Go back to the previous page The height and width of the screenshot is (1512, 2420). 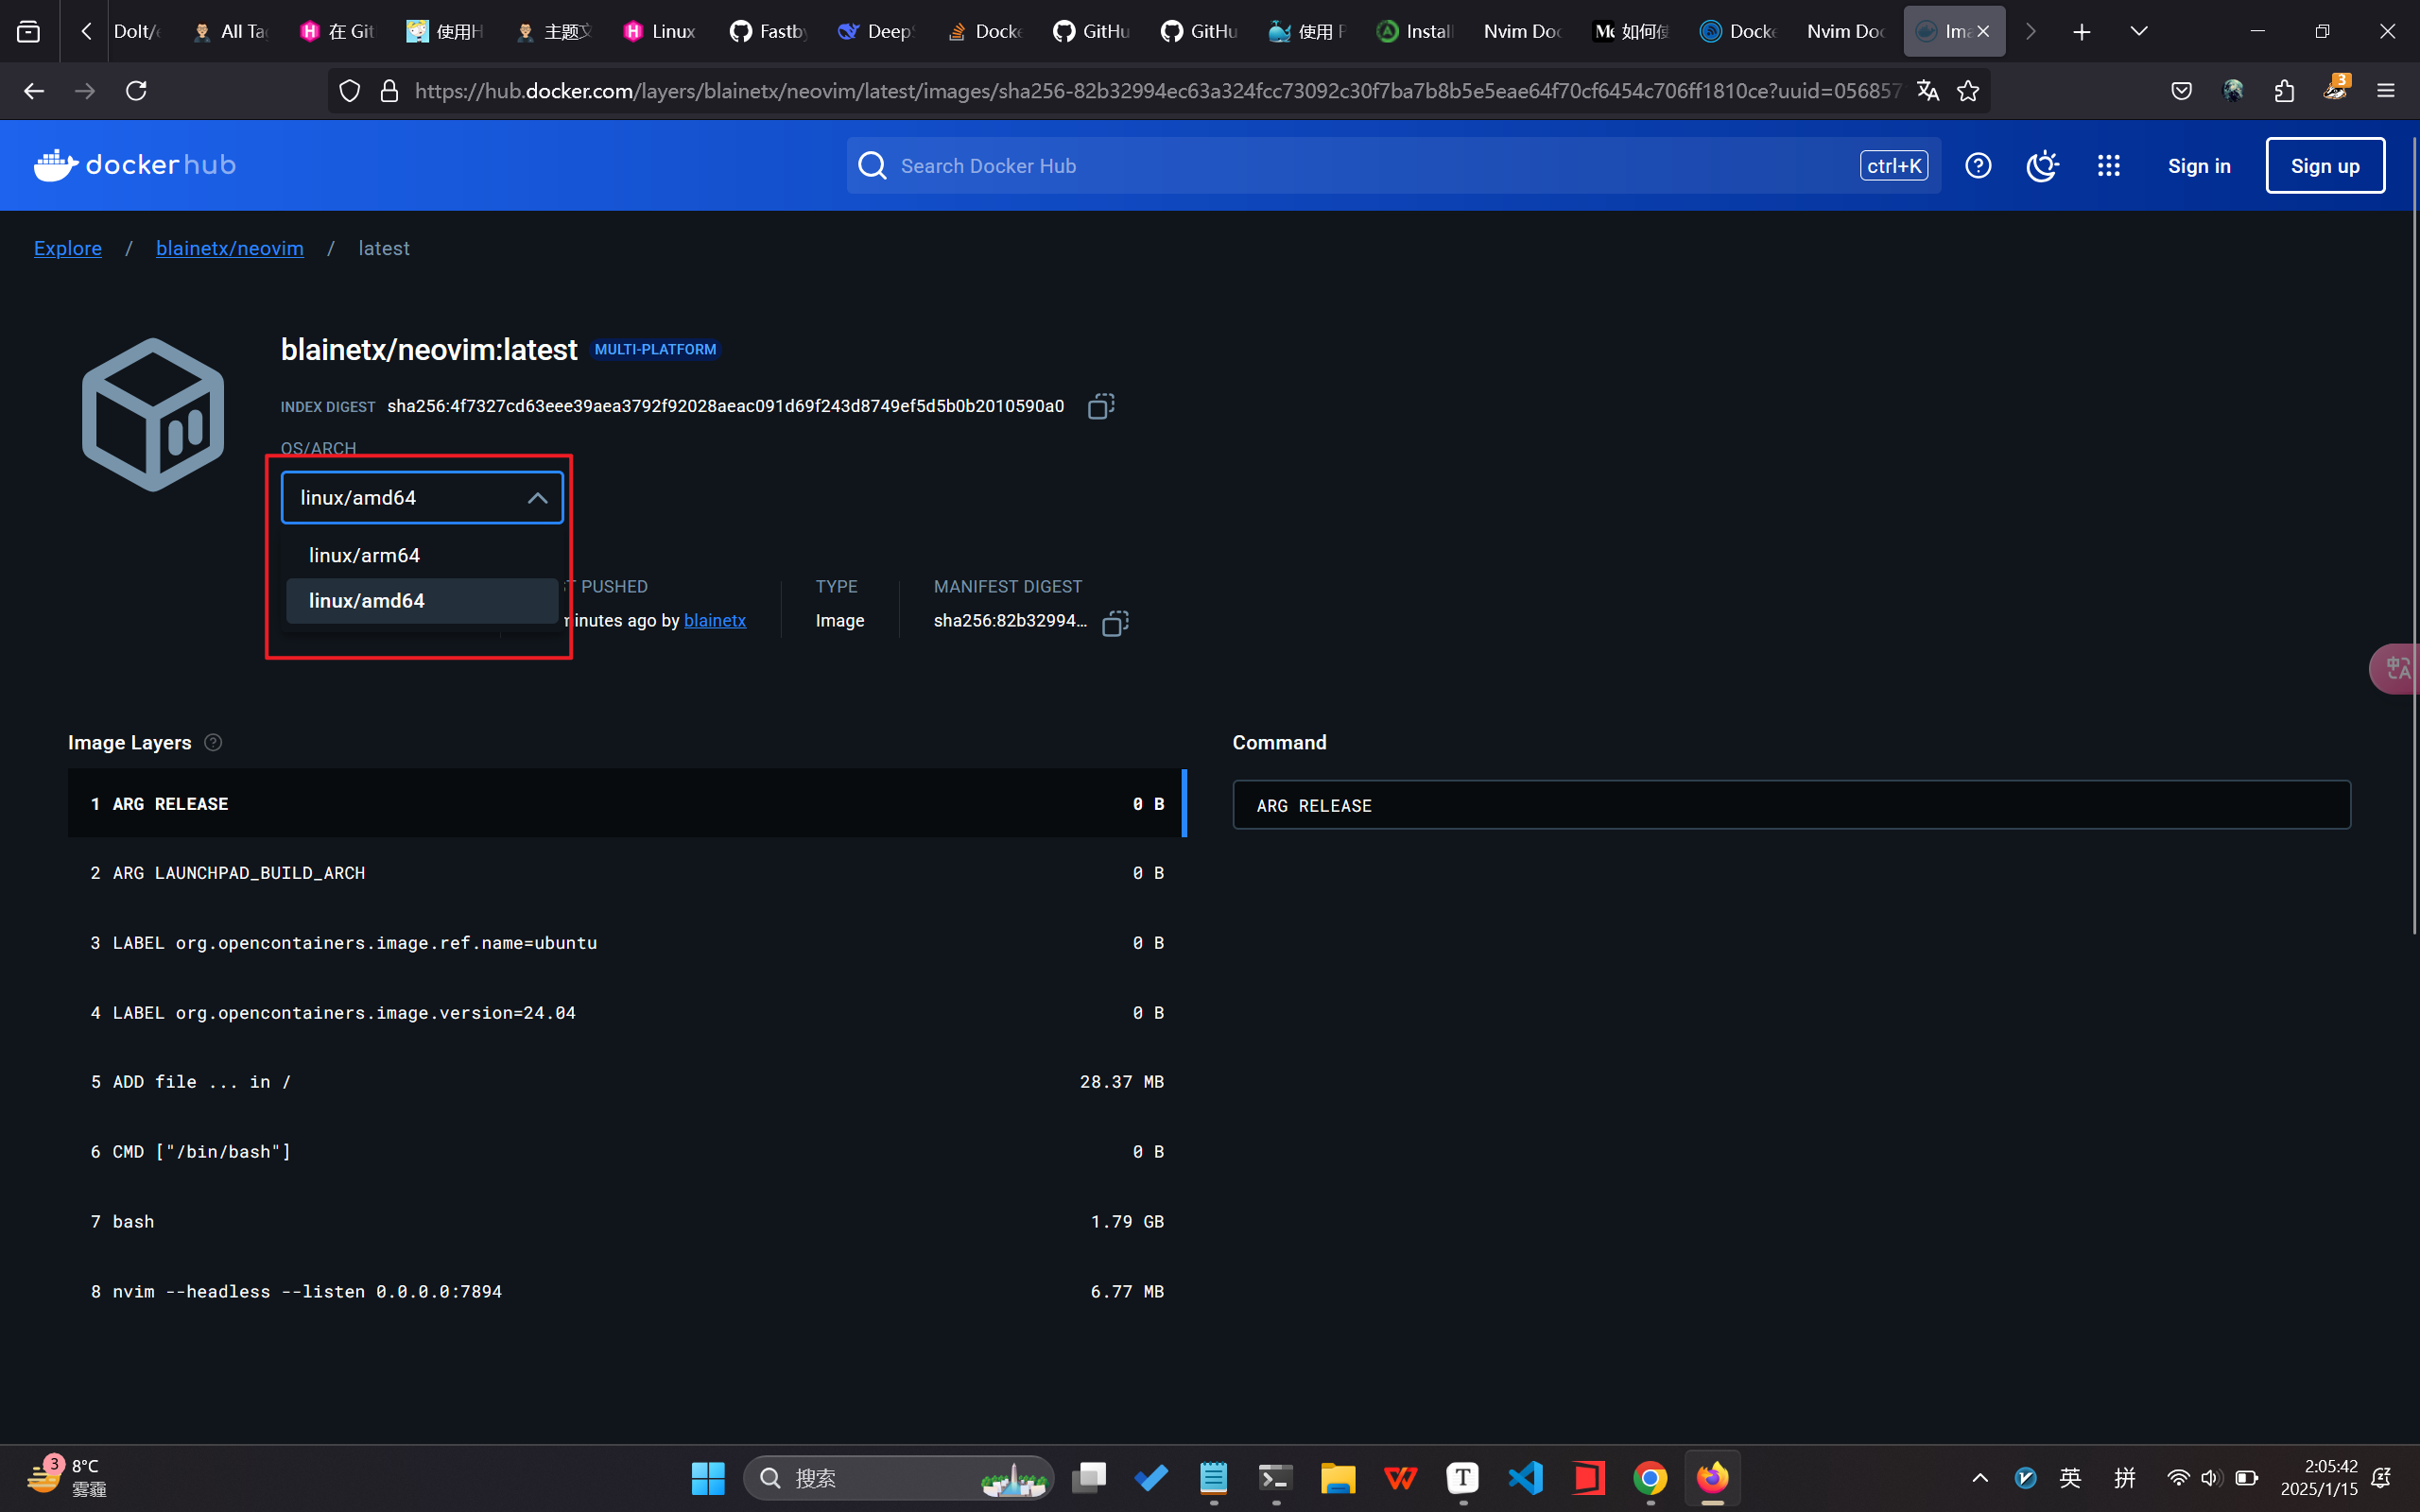pos(34,91)
